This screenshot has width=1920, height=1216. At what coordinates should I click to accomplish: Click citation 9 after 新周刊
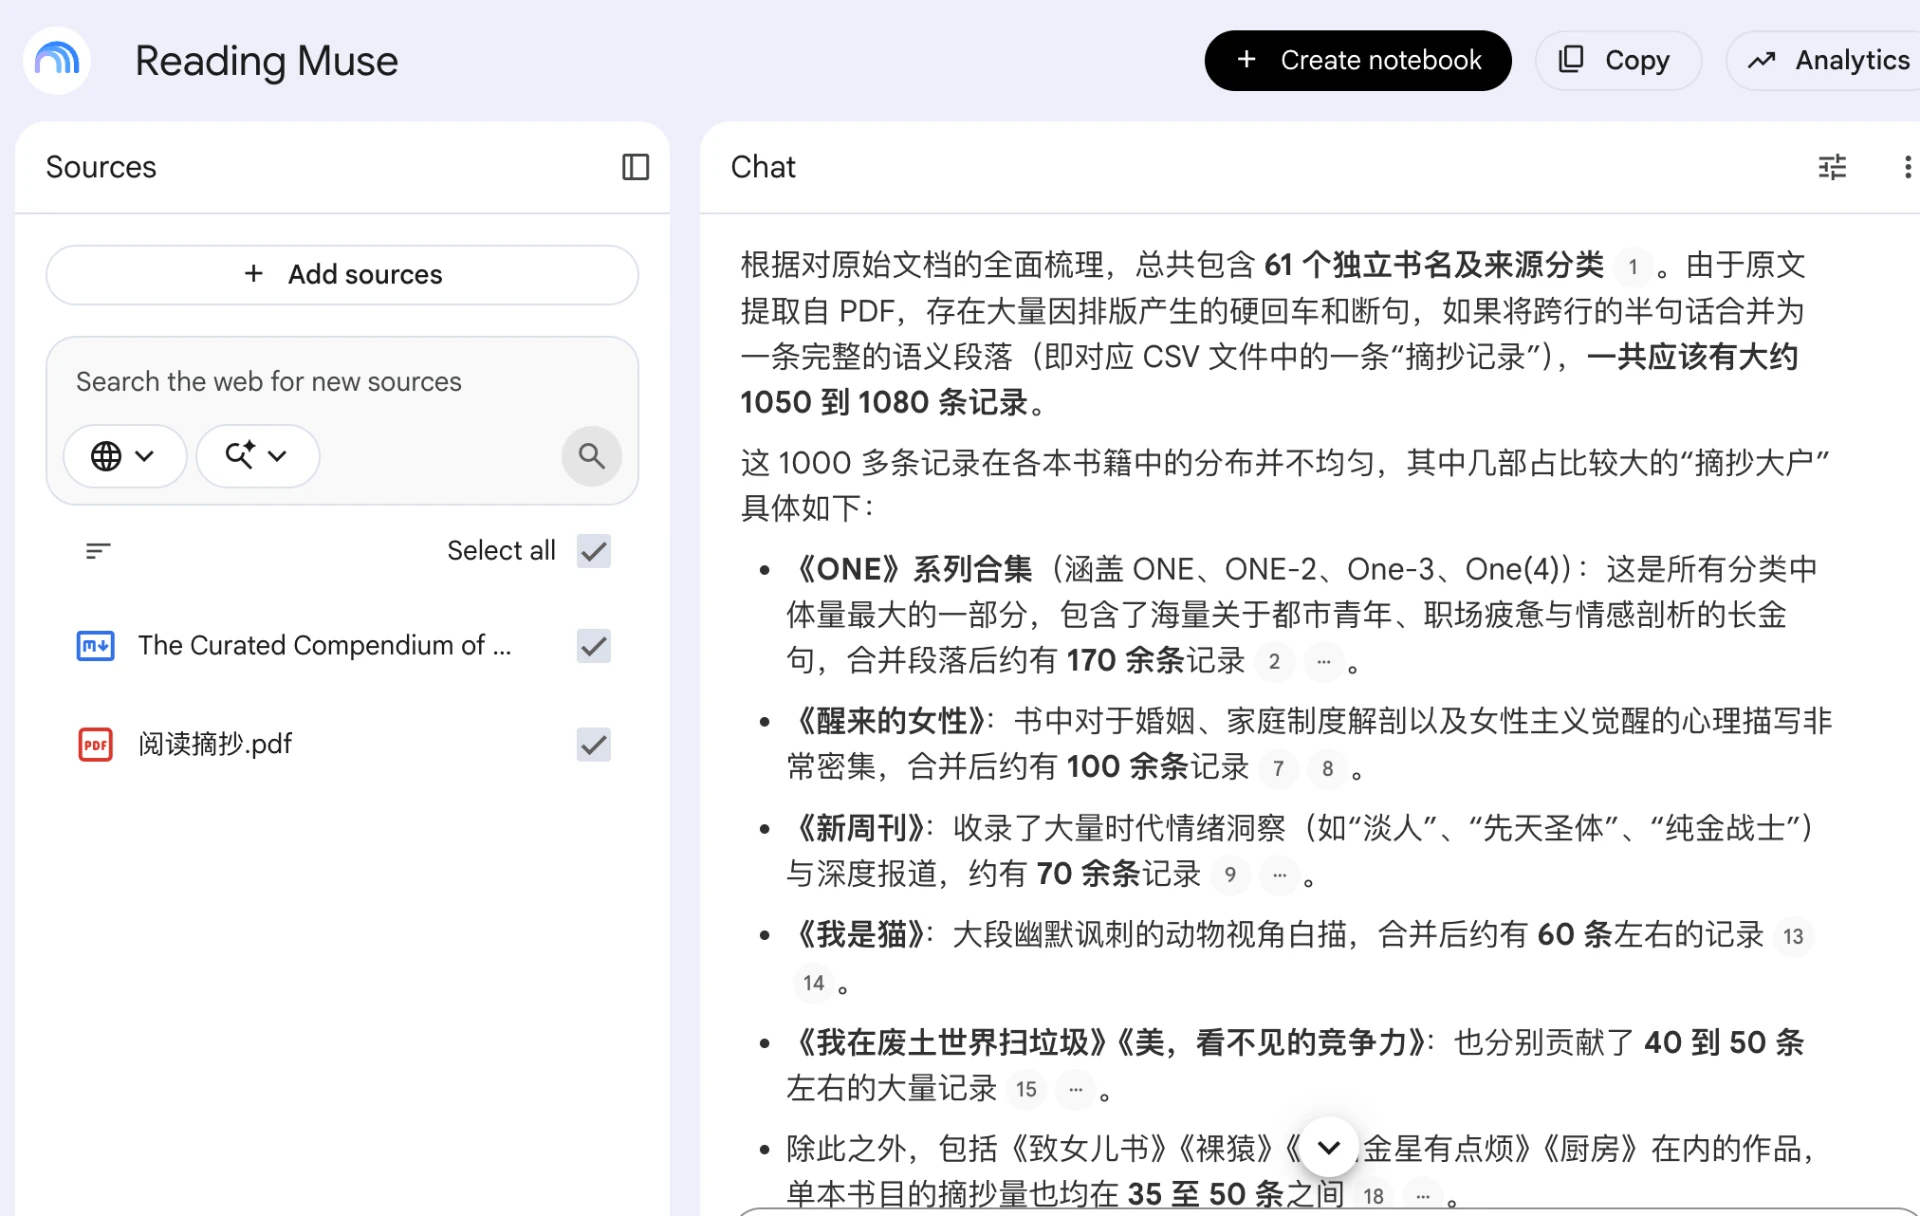click(x=1230, y=875)
